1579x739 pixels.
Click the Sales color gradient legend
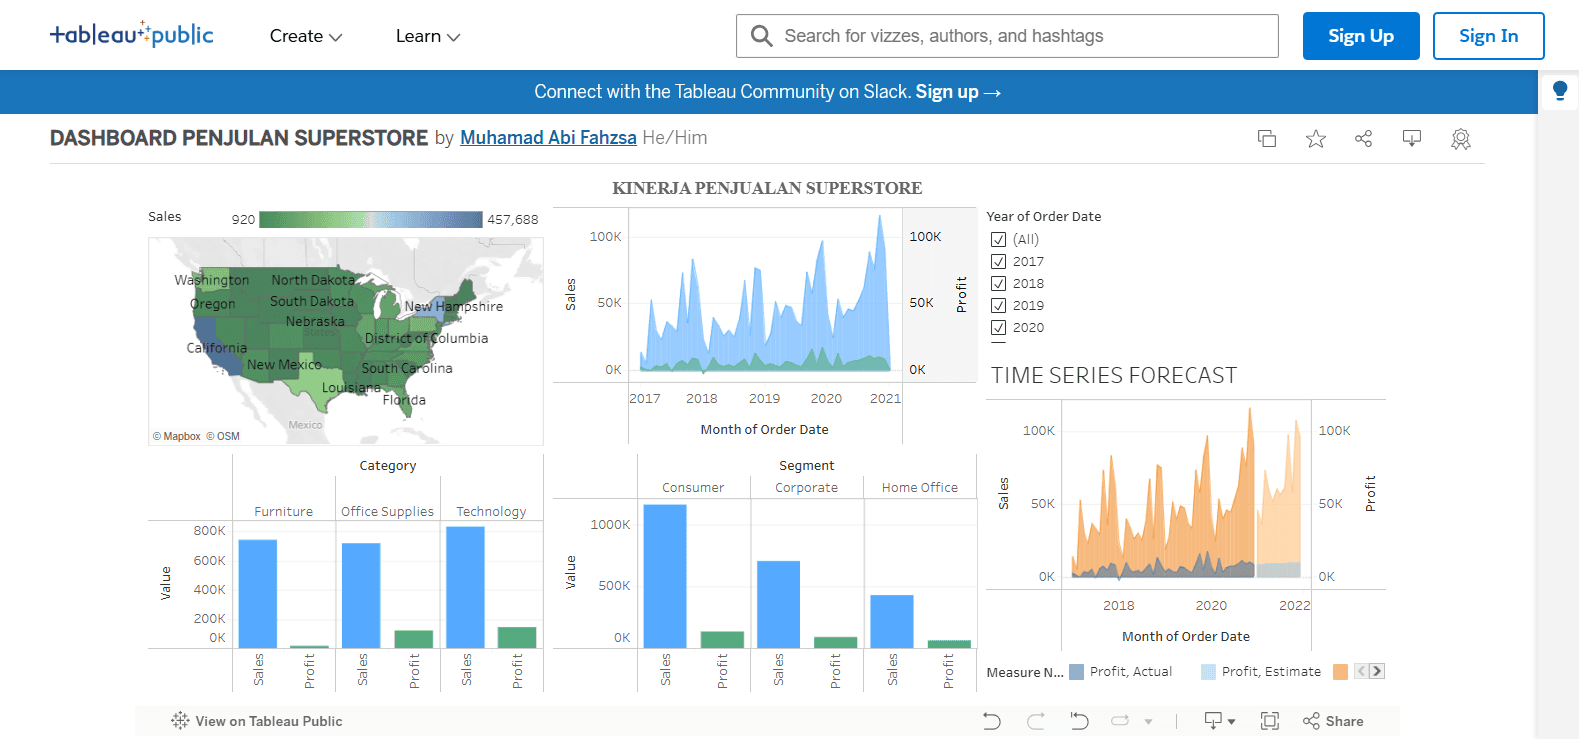click(371, 219)
